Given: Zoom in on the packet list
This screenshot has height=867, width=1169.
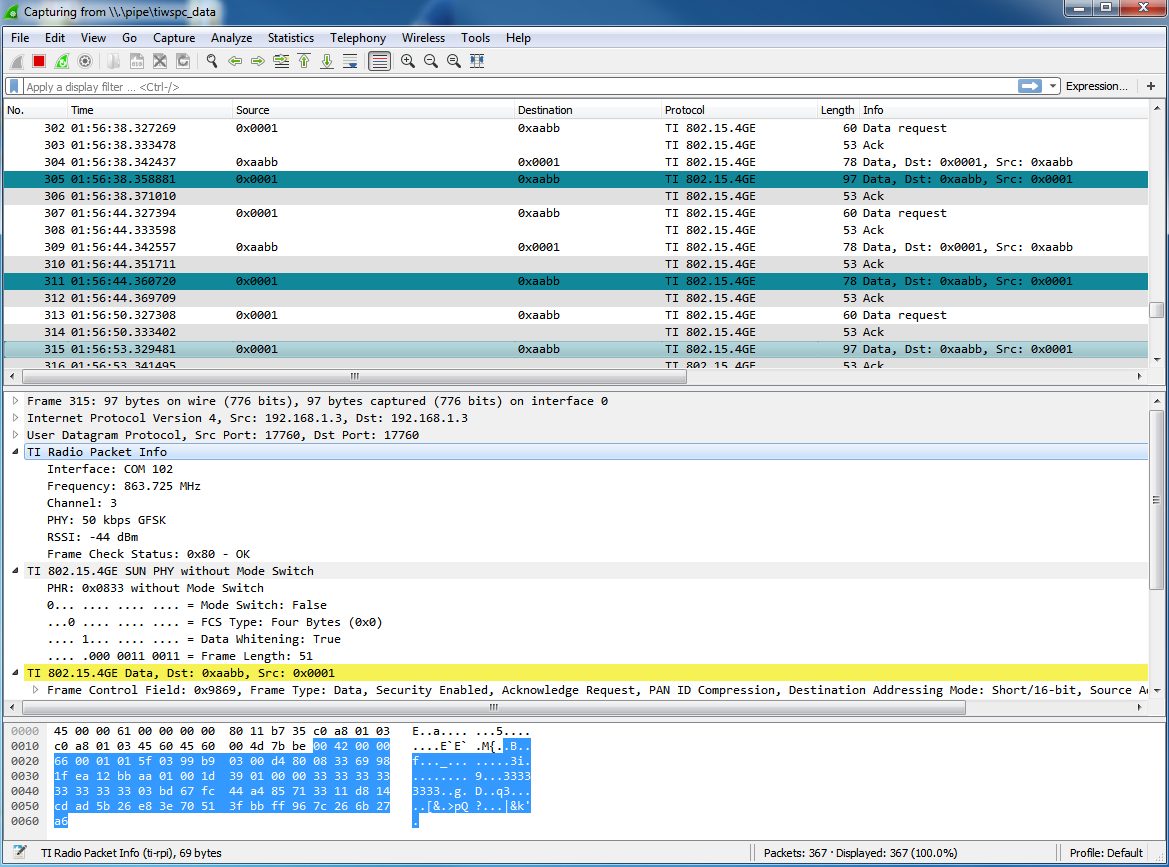Looking at the screenshot, I should coord(407,61).
